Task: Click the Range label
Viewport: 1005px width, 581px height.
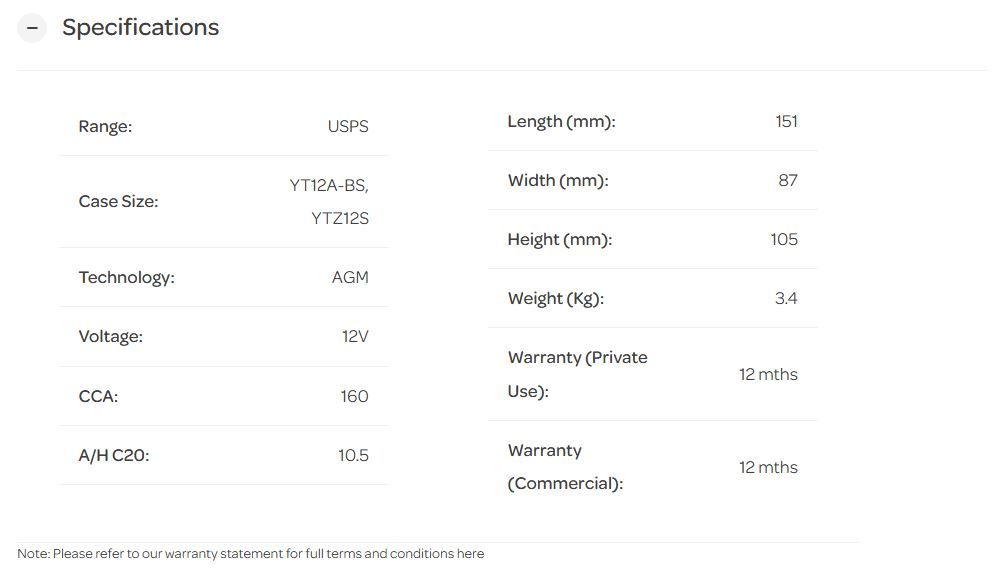Action: [x=105, y=126]
